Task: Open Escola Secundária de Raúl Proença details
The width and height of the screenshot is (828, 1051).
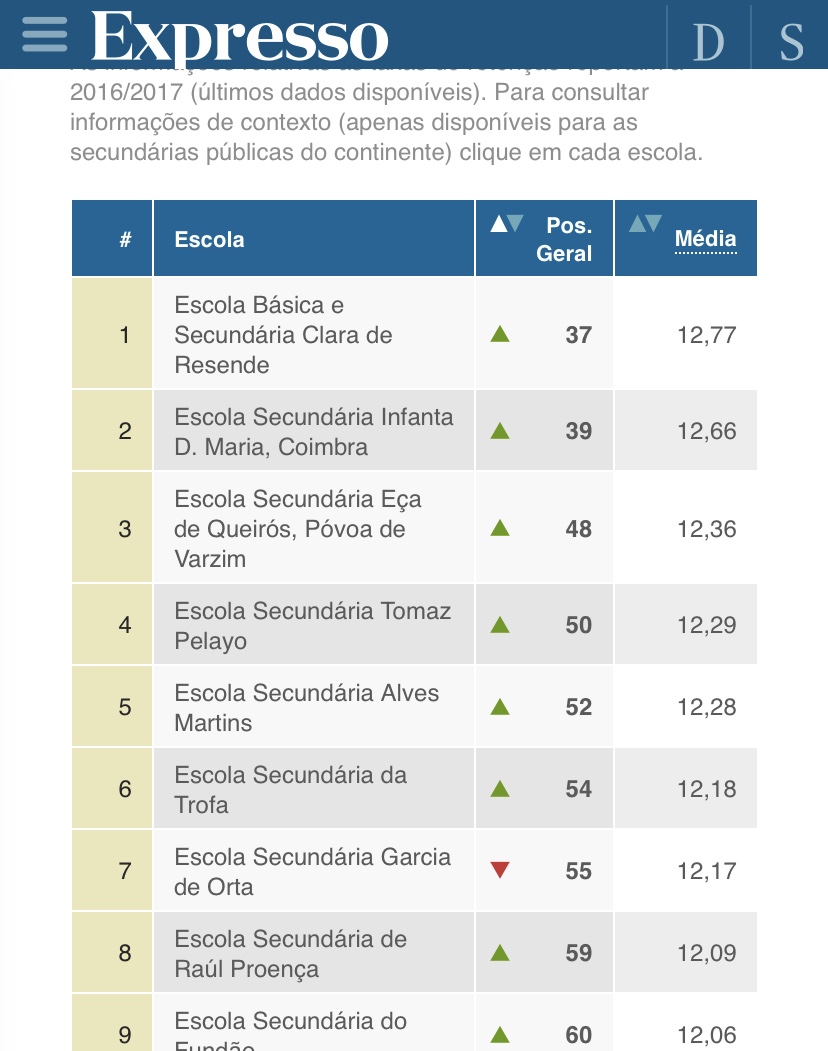Action: click(x=290, y=954)
